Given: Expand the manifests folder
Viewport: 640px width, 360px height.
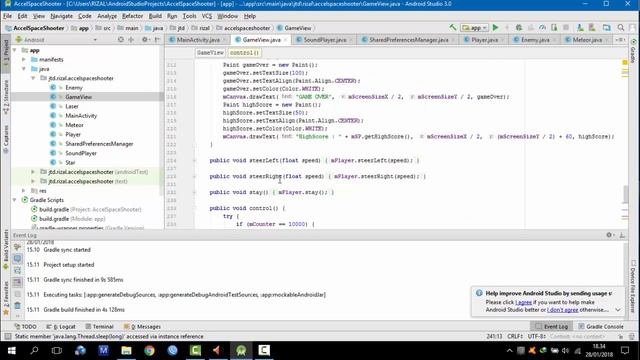Looking at the screenshot, I should click(x=24, y=59).
